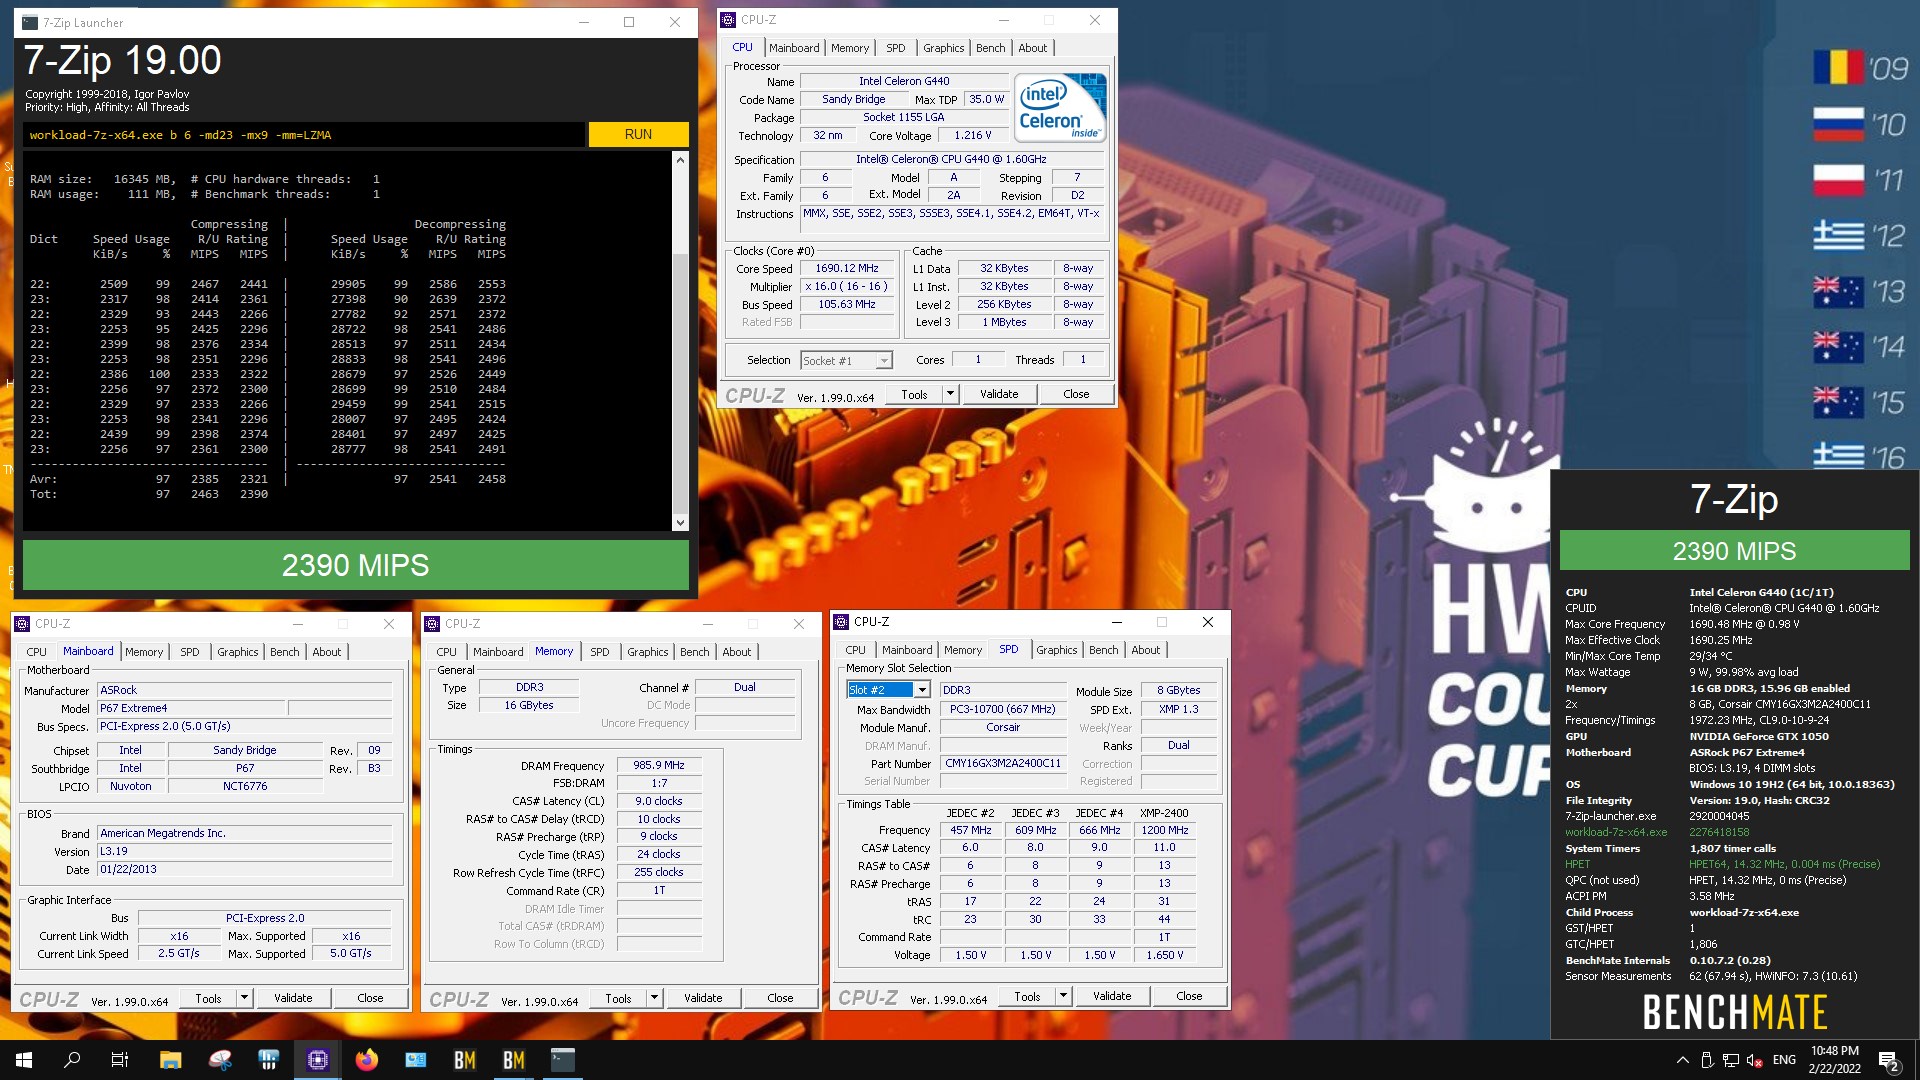Switch to SPD tab in top CPU-Z window
Image resolution: width=1920 pixels, height=1080 pixels.
pyautogui.click(x=895, y=48)
